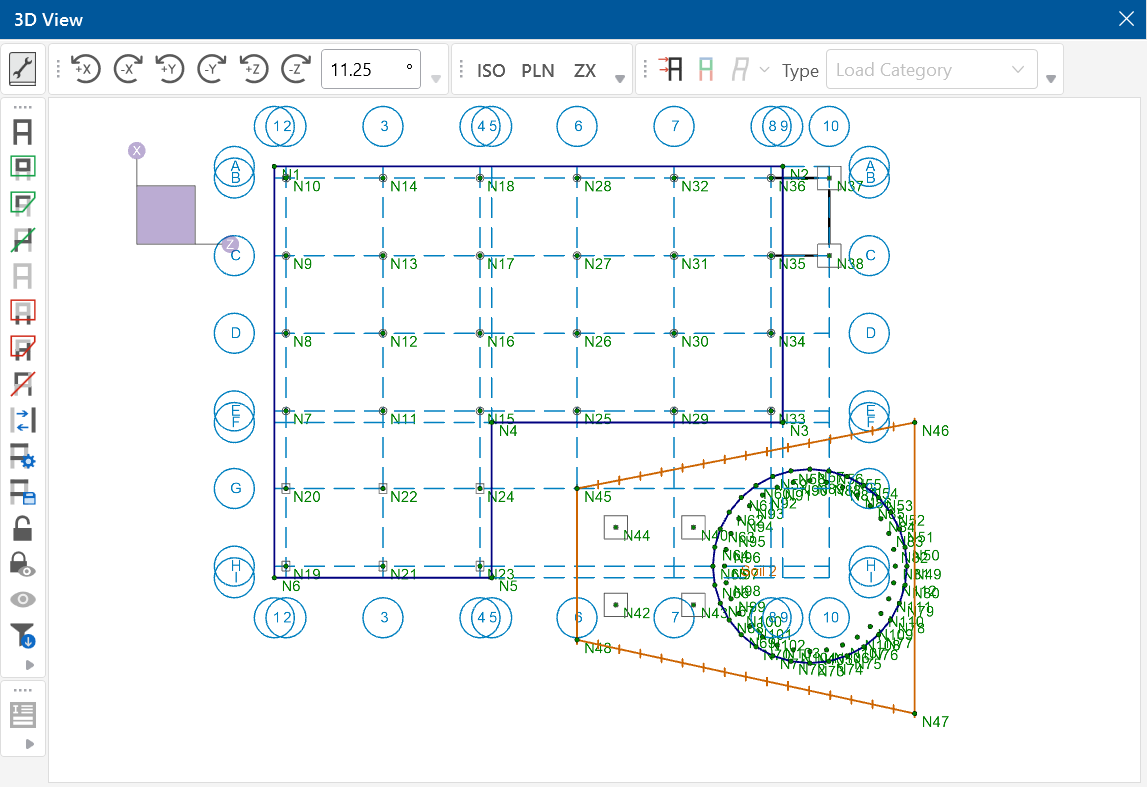Switch to the ISO view
The height and width of the screenshot is (787, 1147).
click(491, 70)
